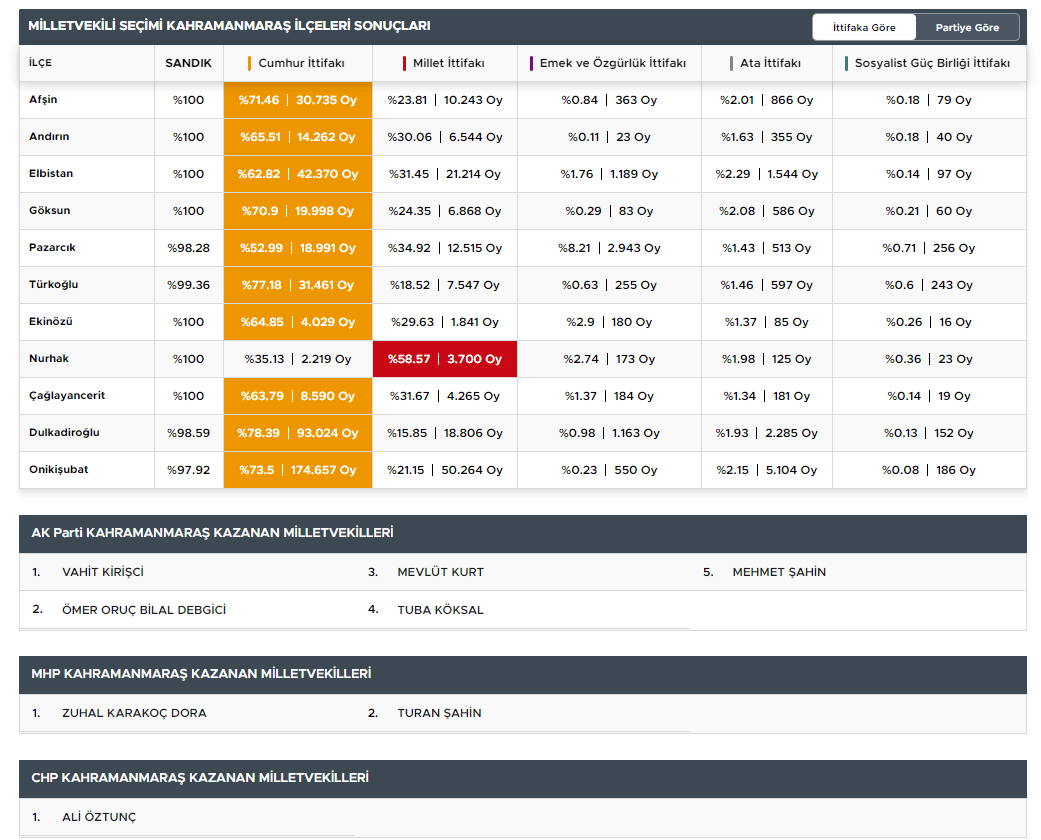Click the Onikişubat district name

58,469
